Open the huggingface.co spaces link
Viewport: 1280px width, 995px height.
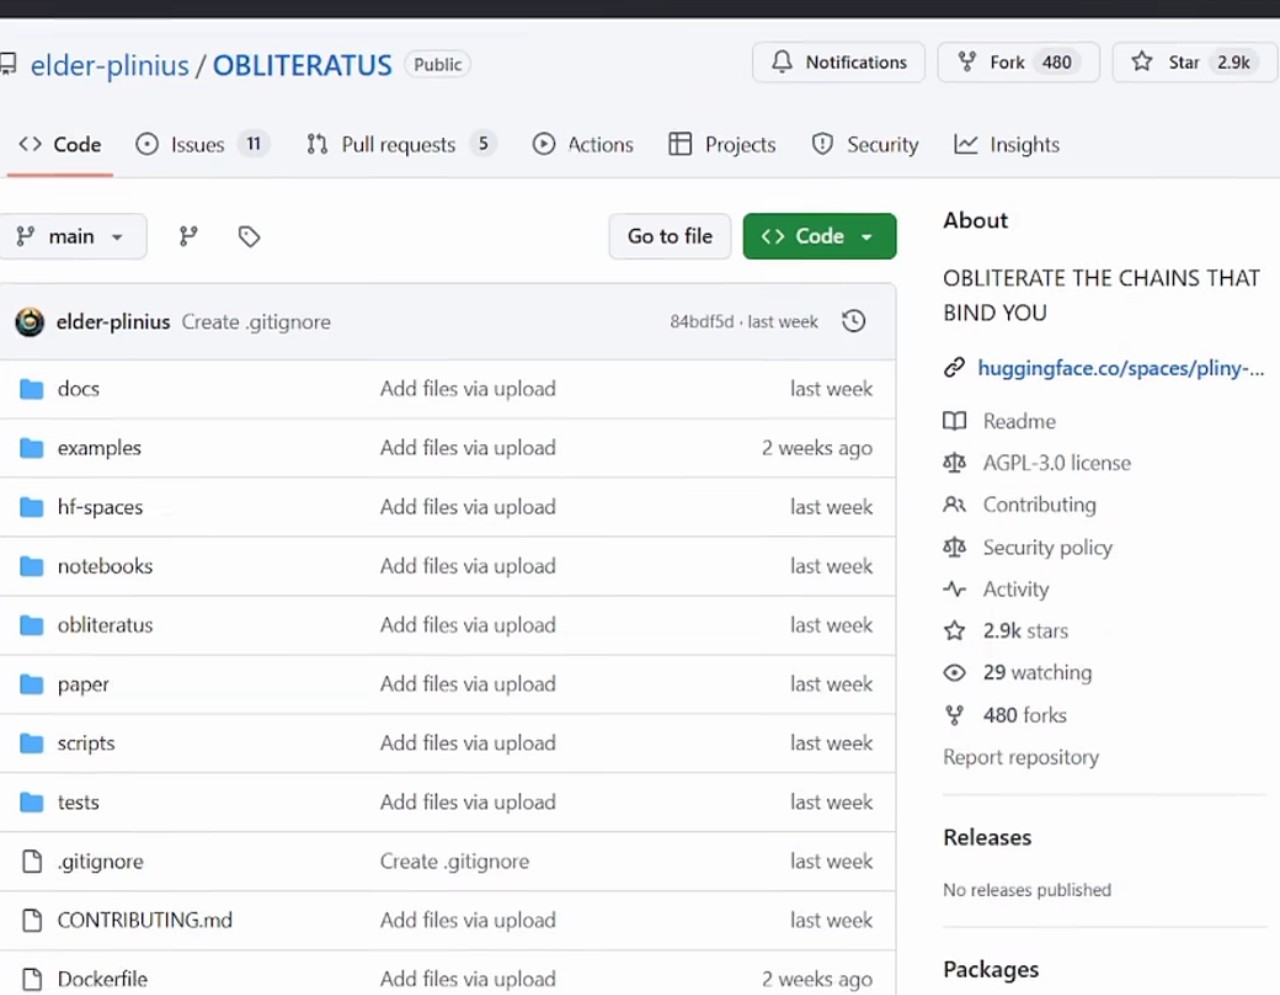pyautogui.click(x=1120, y=368)
